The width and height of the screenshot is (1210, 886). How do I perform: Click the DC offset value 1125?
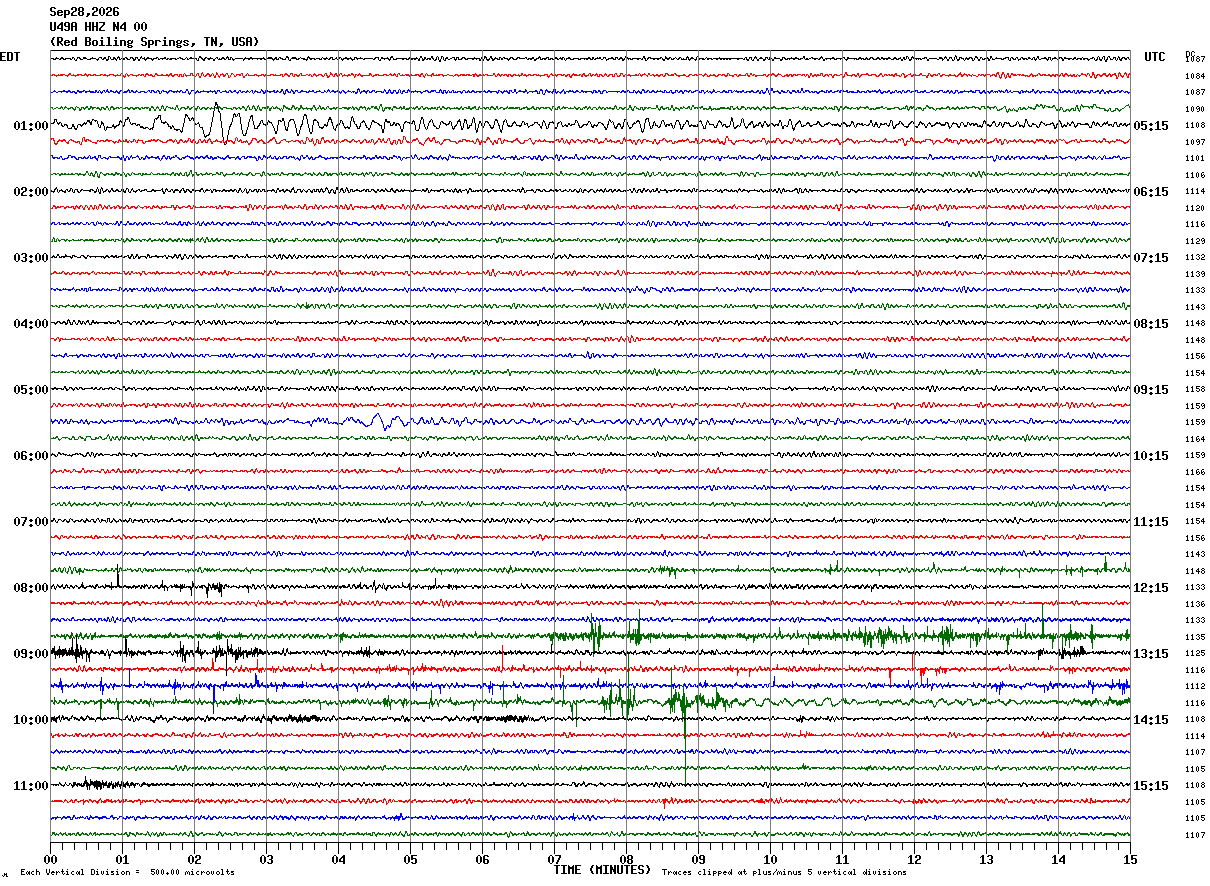click(x=1195, y=654)
